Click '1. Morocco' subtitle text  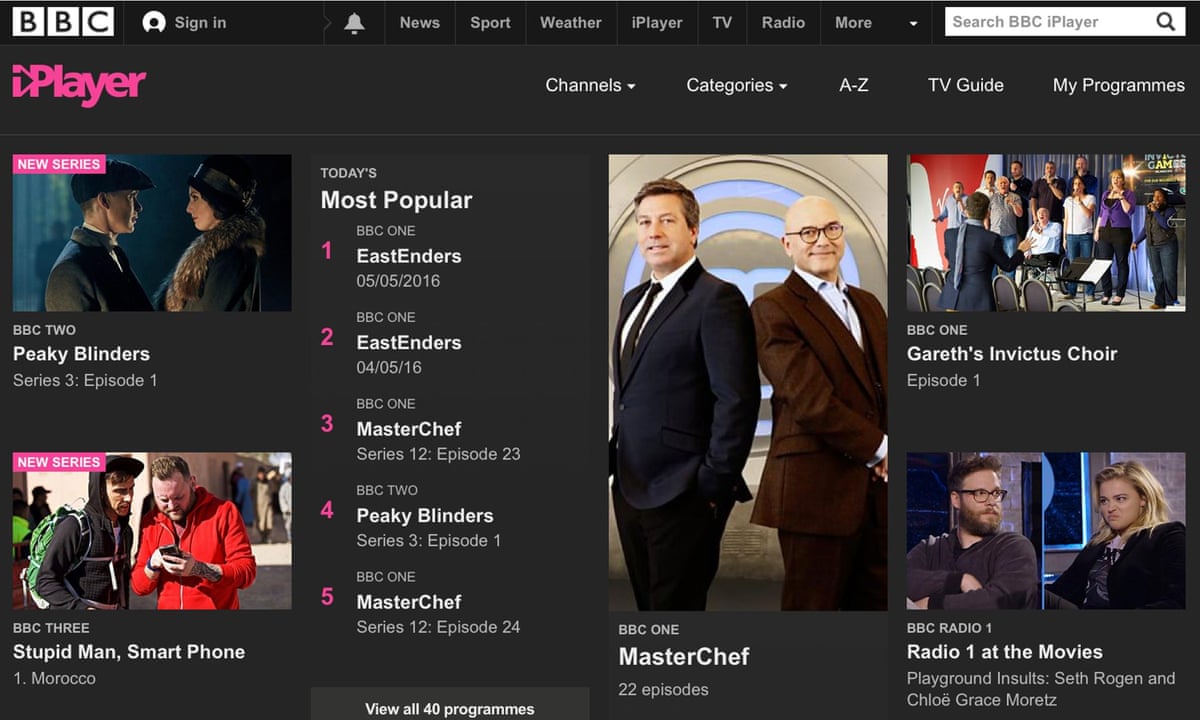55,678
